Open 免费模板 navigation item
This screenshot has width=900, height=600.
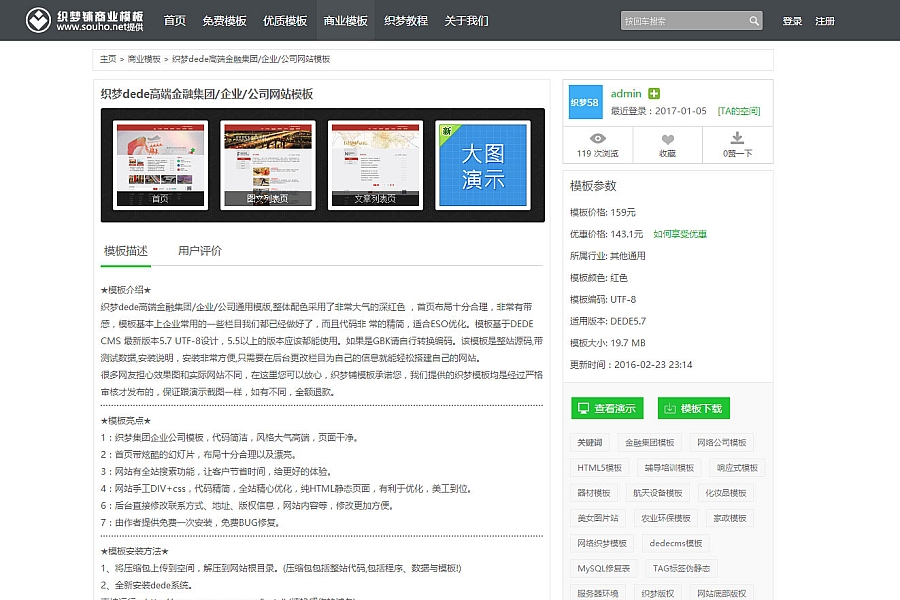tap(224, 21)
